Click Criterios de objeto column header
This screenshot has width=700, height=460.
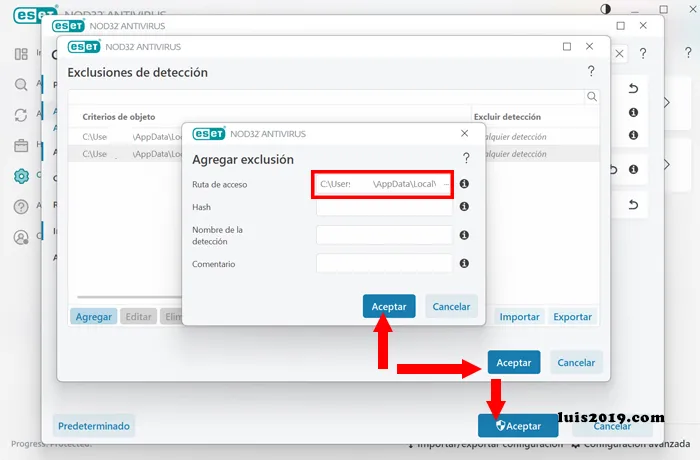click(x=119, y=117)
